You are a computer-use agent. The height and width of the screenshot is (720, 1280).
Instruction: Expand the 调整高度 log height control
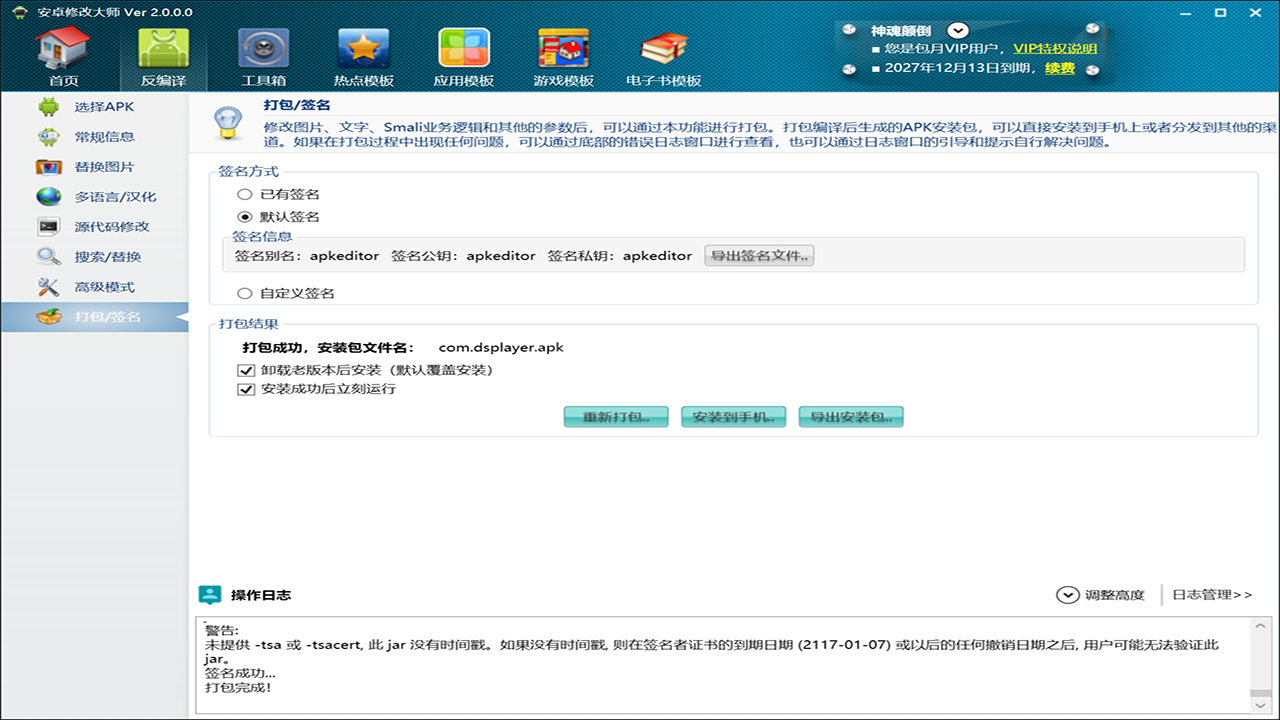point(1068,594)
